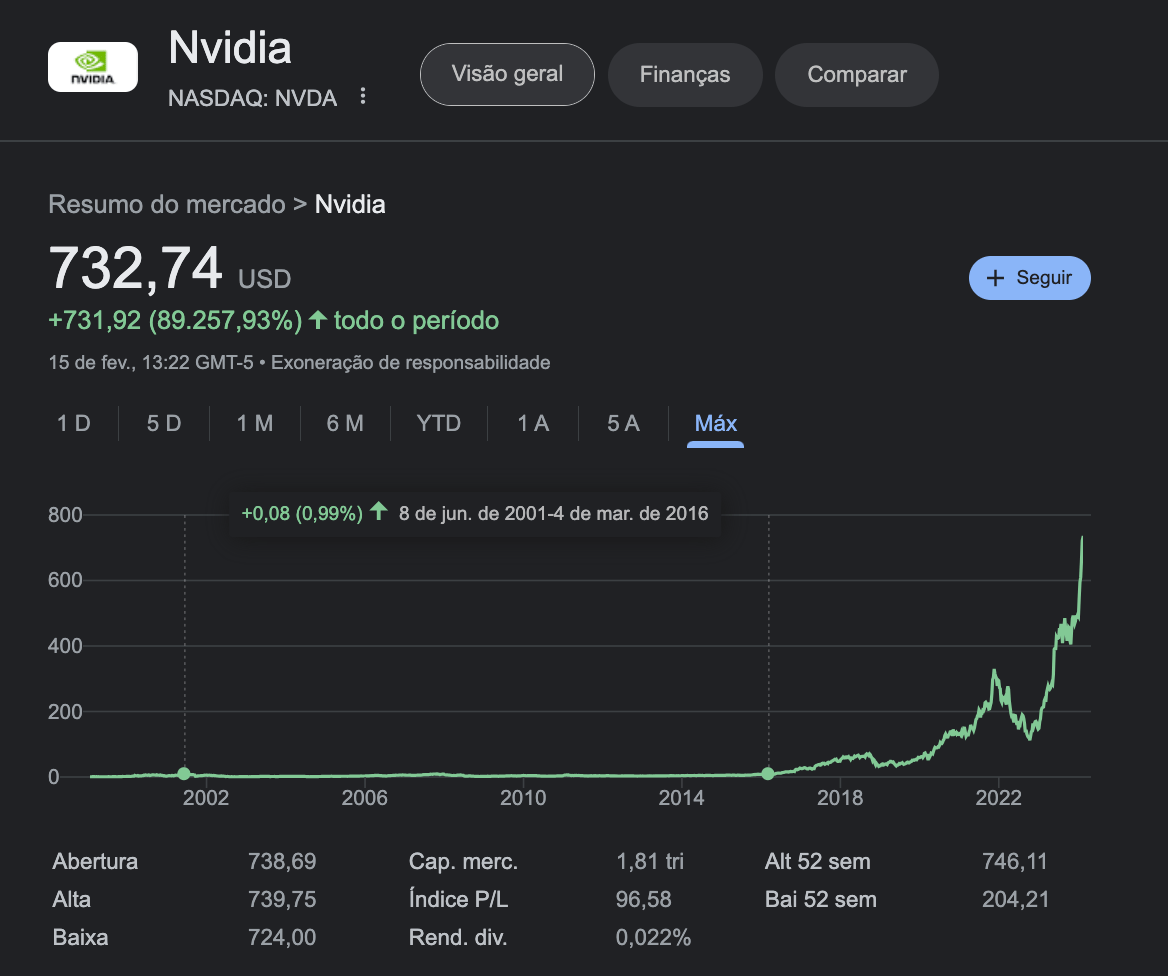Click the NASDAQ: NVDA ticker label
Viewport: 1168px width, 976px height.
pyautogui.click(x=253, y=98)
